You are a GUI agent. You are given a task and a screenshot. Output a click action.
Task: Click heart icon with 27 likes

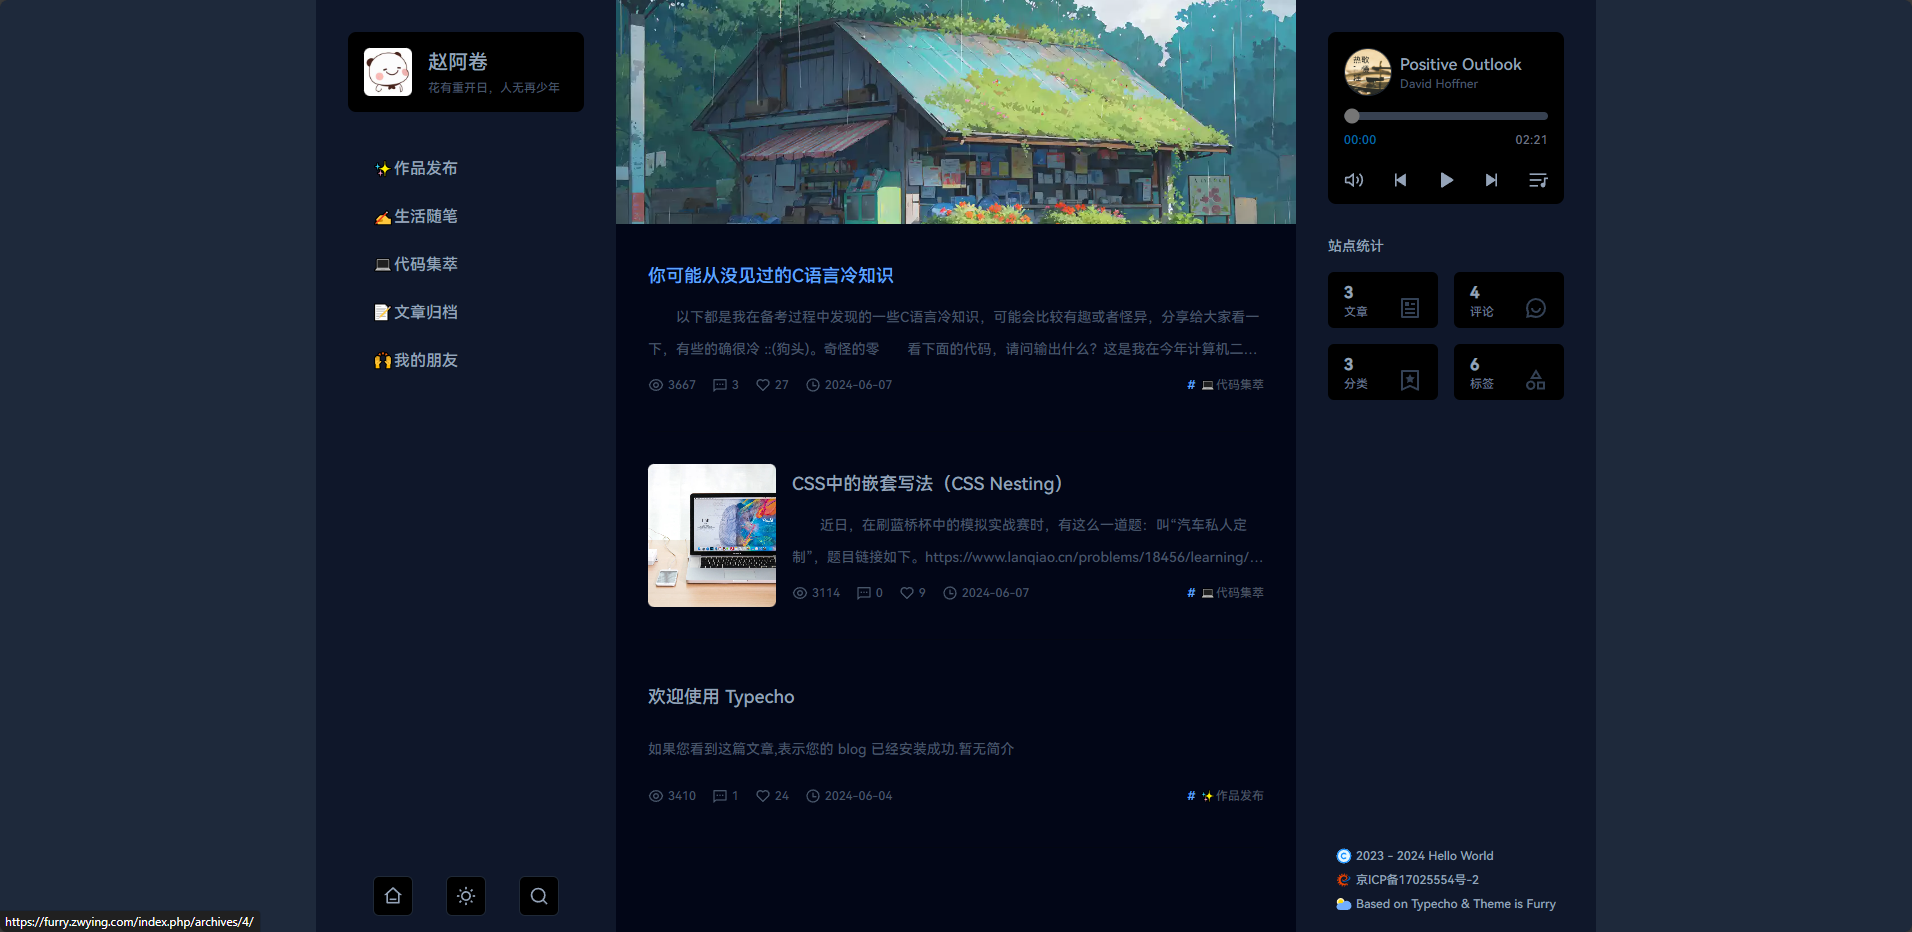pos(763,385)
